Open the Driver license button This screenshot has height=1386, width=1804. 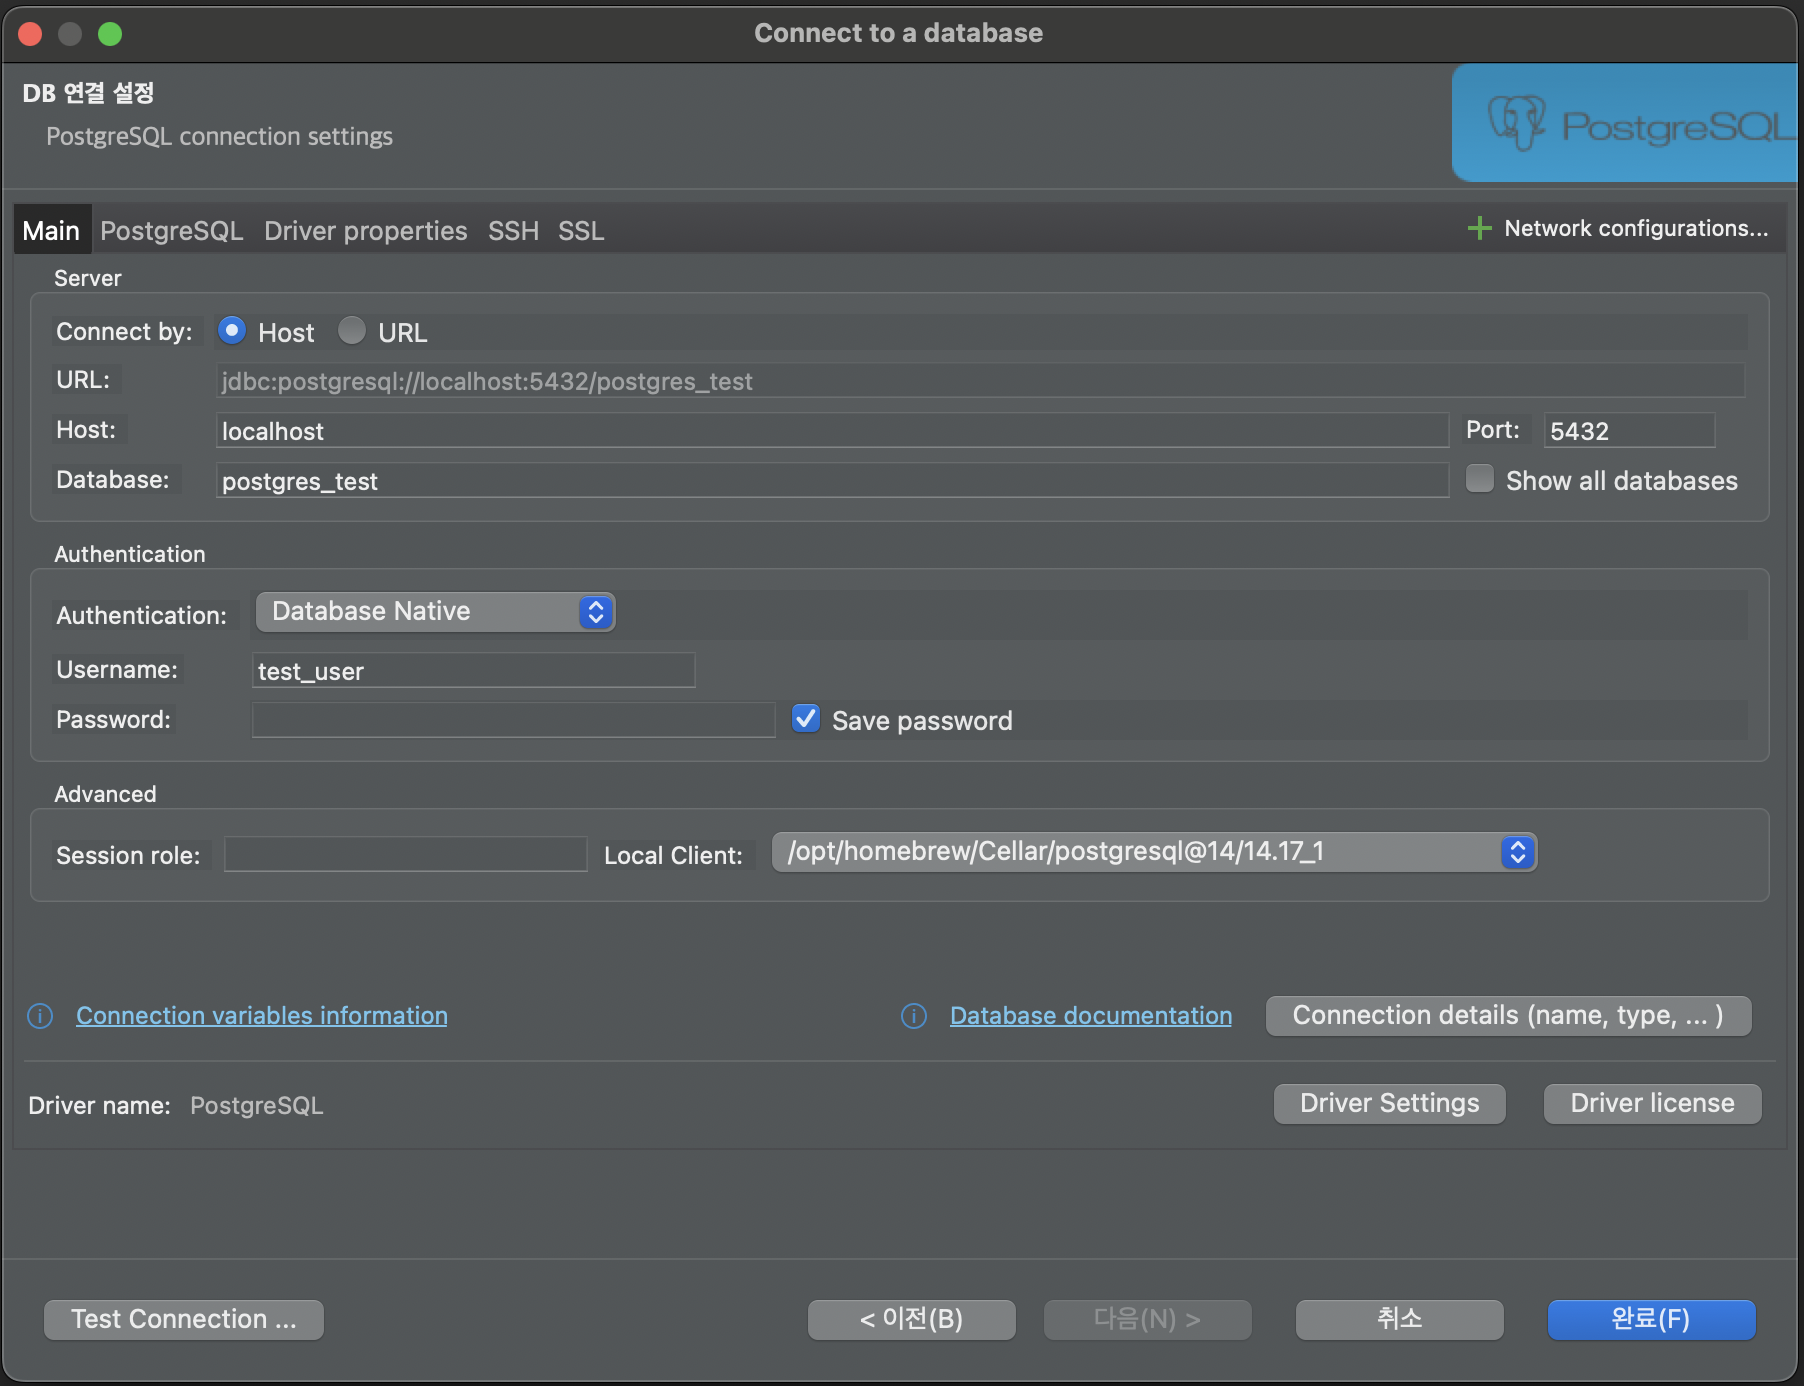click(x=1653, y=1104)
